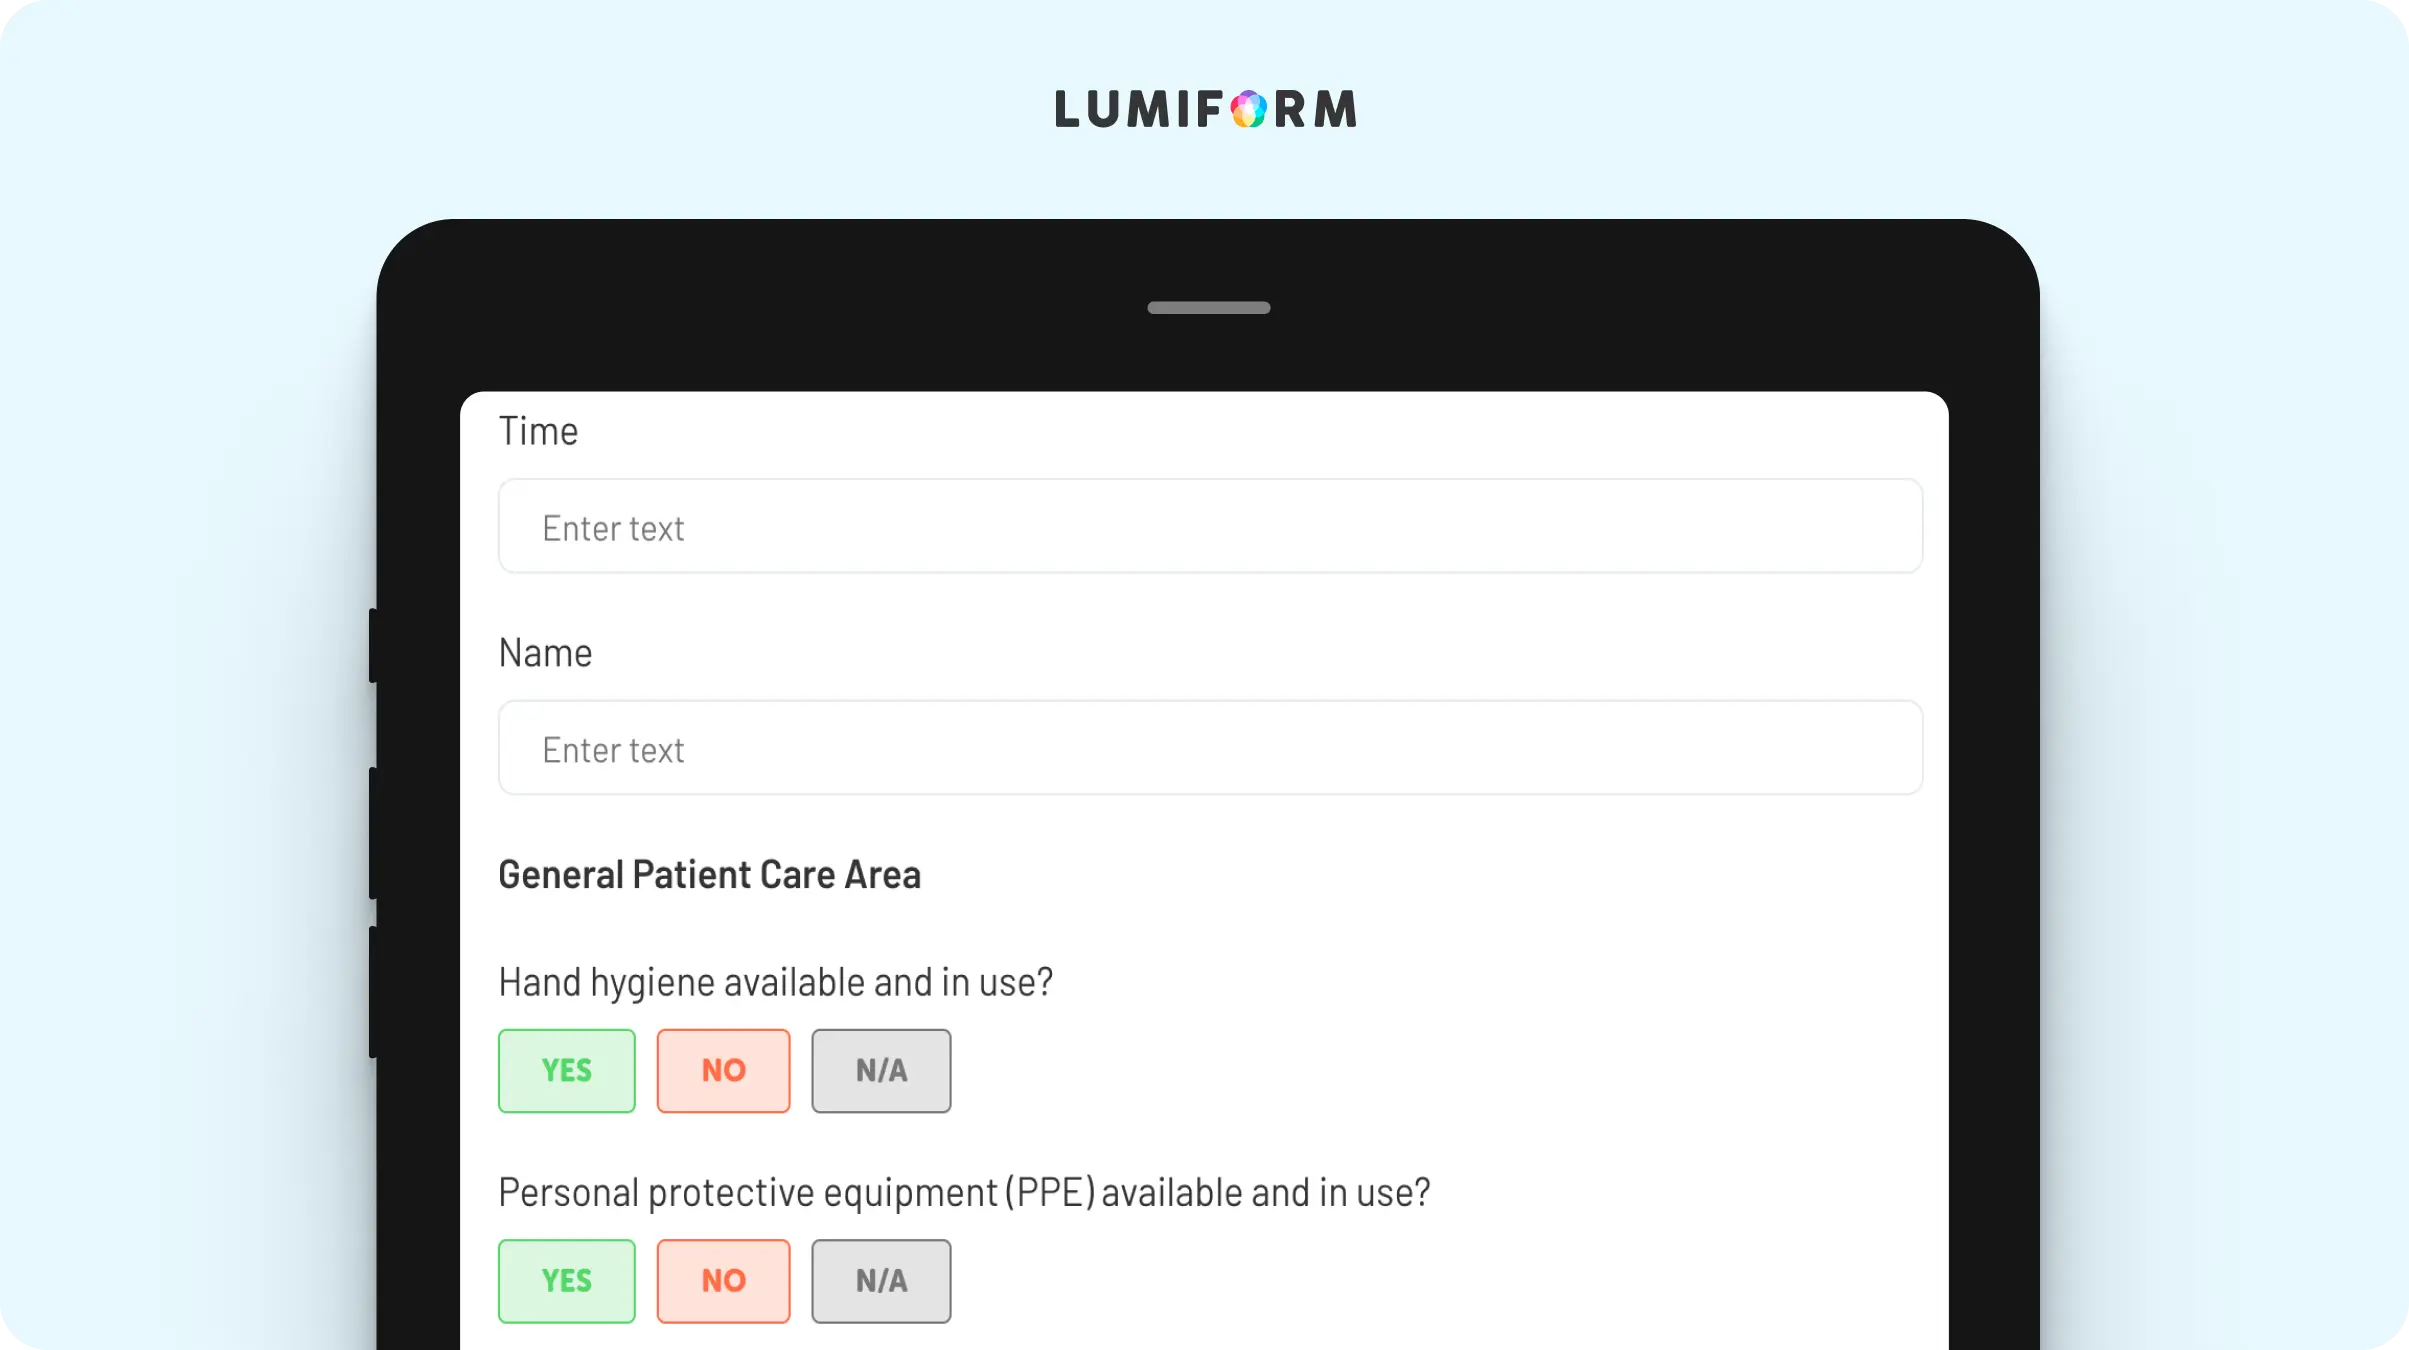Click the hand hygiene question text
The width and height of the screenshot is (2409, 1350).
776,983
